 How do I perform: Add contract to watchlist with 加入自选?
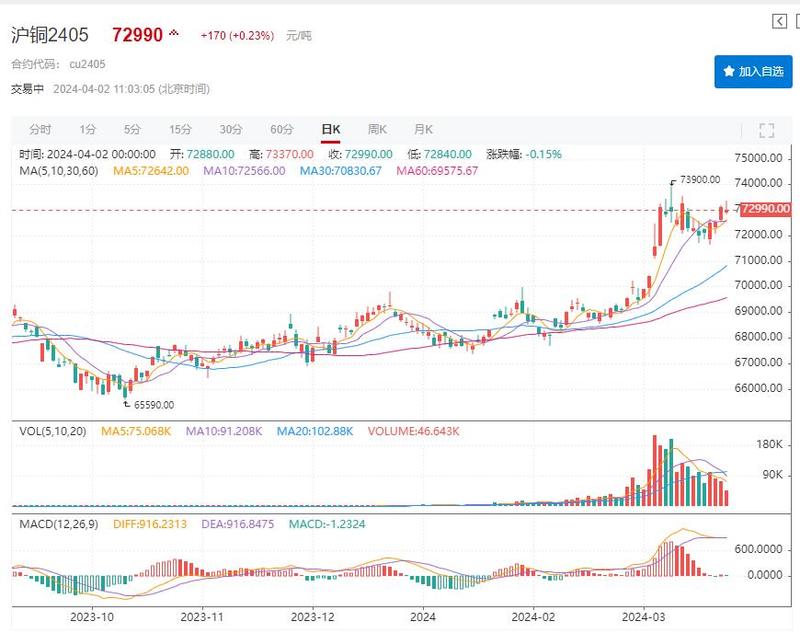point(753,72)
